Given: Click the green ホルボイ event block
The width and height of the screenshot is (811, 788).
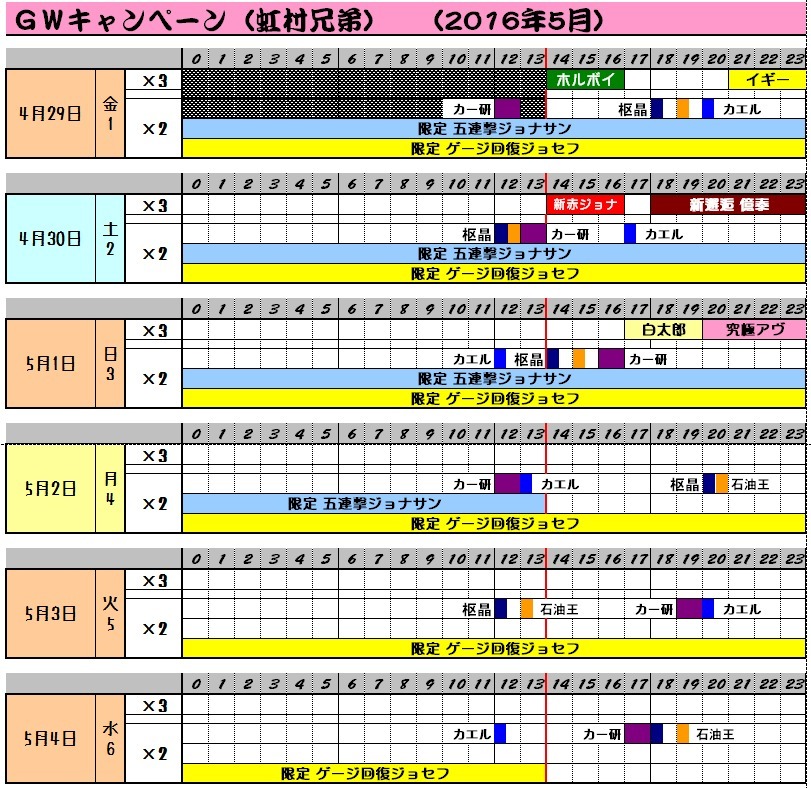Looking at the screenshot, I should tap(585, 80).
